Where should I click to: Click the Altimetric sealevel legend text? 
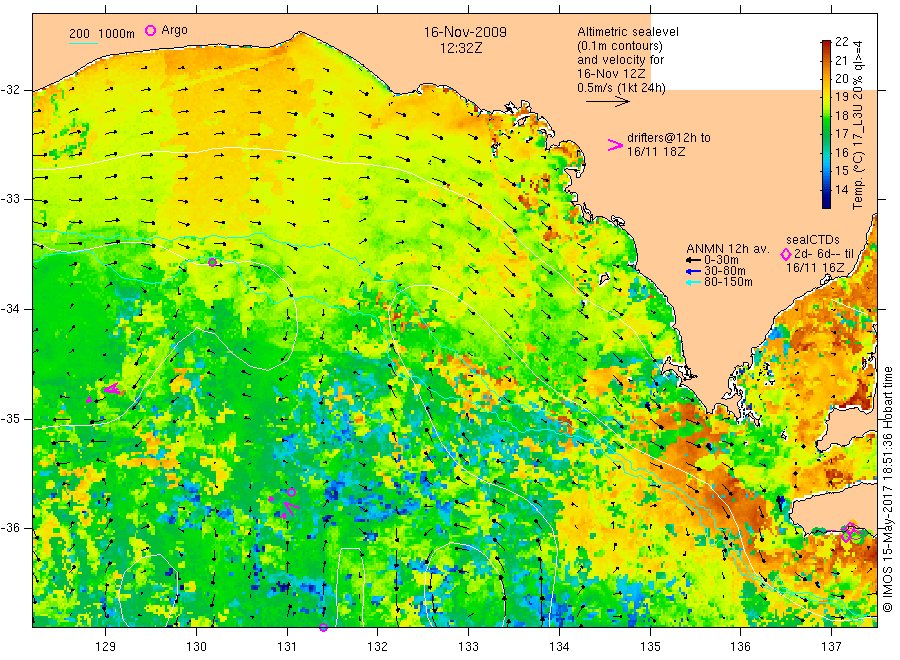click(x=628, y=32)
